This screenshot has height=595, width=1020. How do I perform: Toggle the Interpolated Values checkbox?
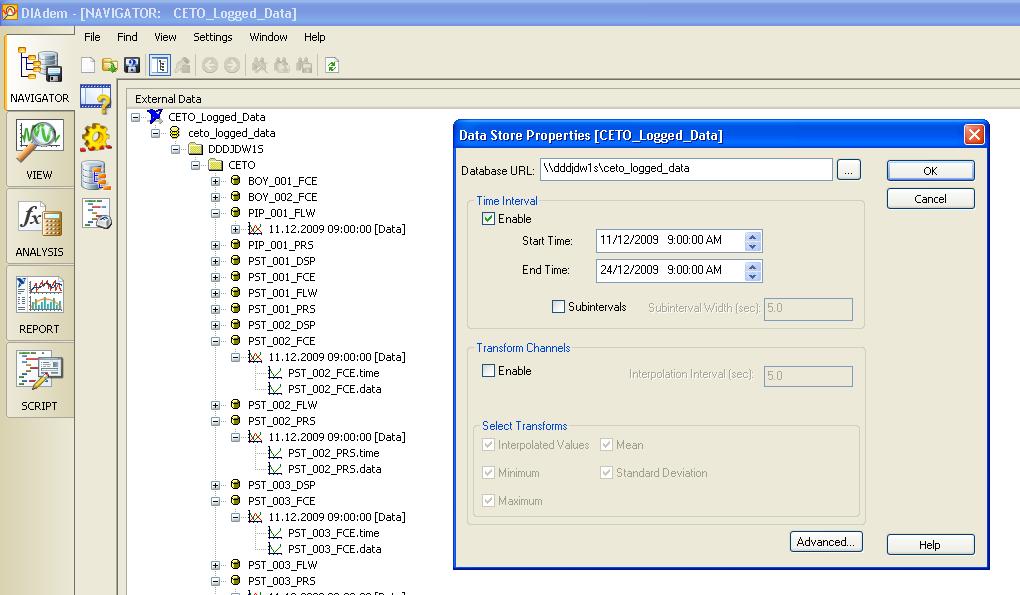click(488, 445)
